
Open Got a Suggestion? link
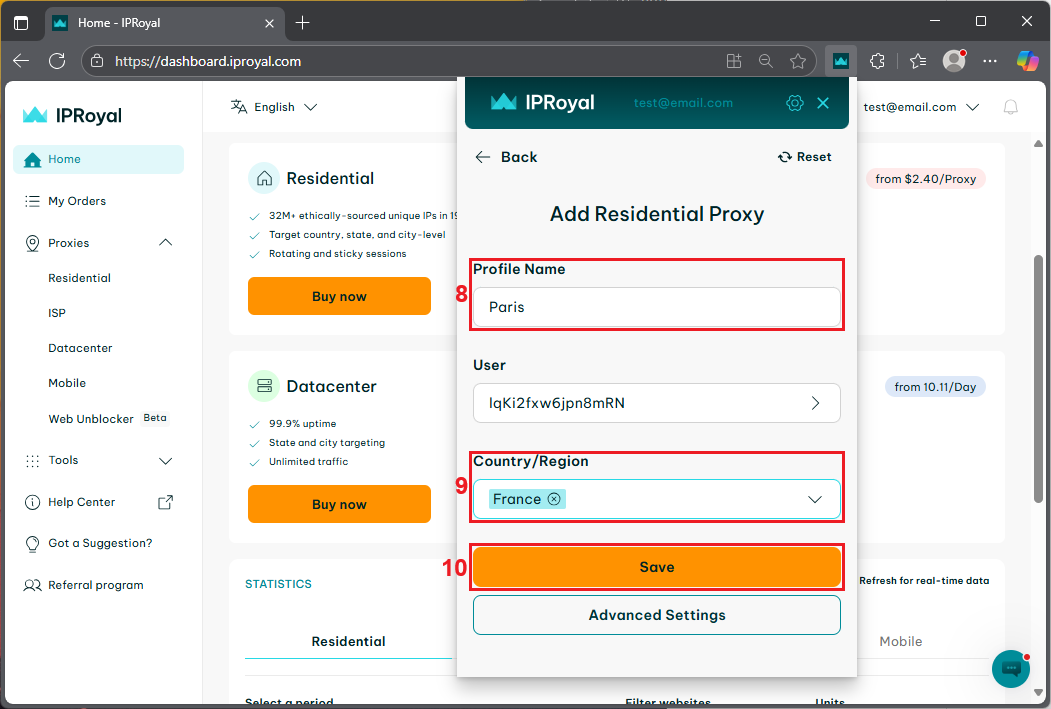[x=100, y=543]
